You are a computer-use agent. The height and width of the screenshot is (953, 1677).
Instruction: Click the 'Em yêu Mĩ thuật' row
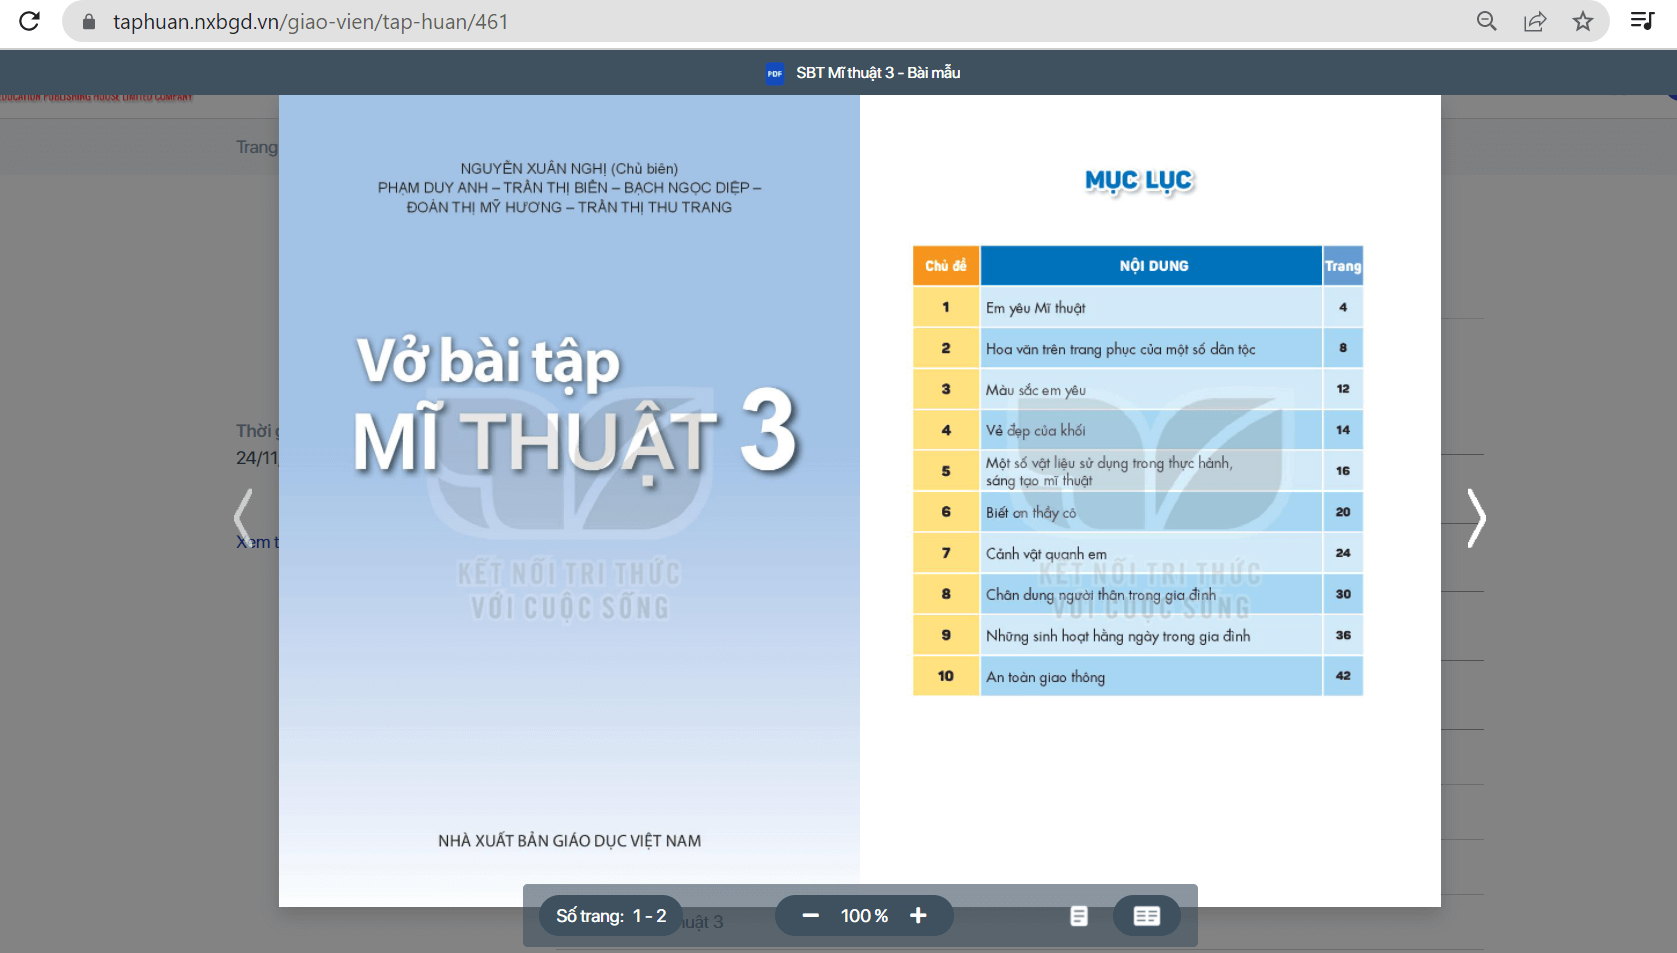pos(1138,307)
